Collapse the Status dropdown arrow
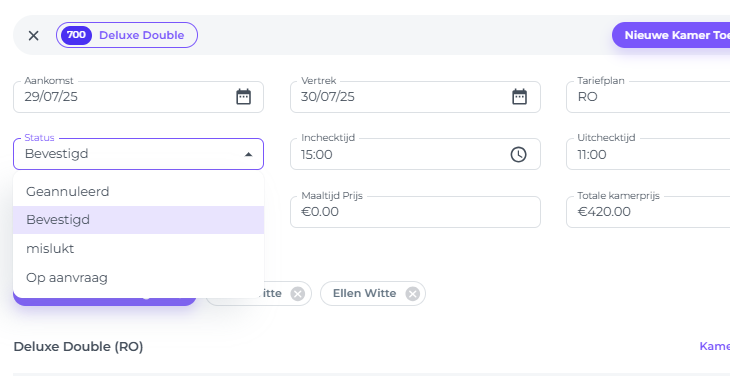Image resolution: width=730 pixels, height=376 pixels. point(249,154)
